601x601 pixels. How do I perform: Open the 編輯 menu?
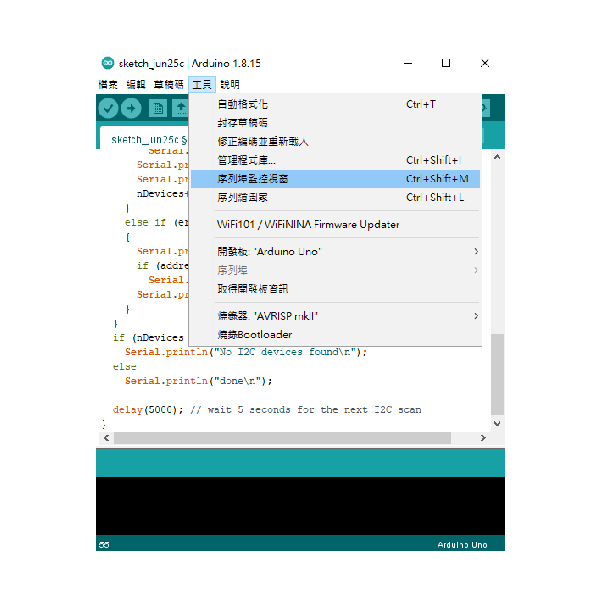coord(135,85)
